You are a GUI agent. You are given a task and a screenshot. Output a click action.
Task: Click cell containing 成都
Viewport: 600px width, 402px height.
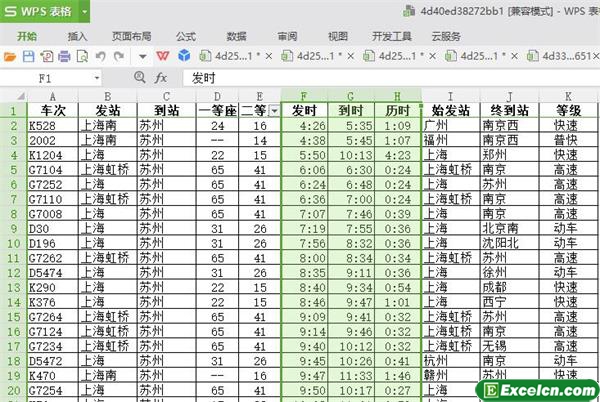[x=509, y=288]
